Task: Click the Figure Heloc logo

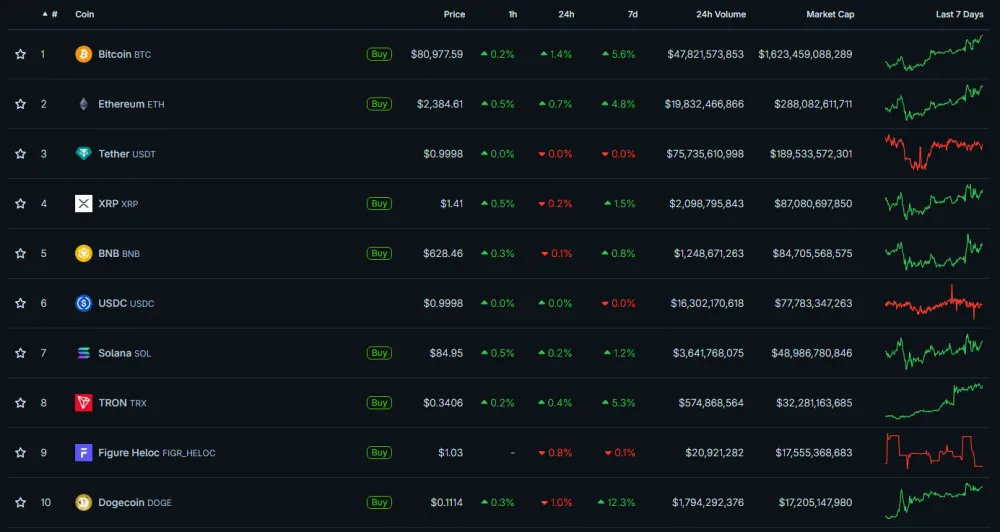Action: tap(84, 452)
